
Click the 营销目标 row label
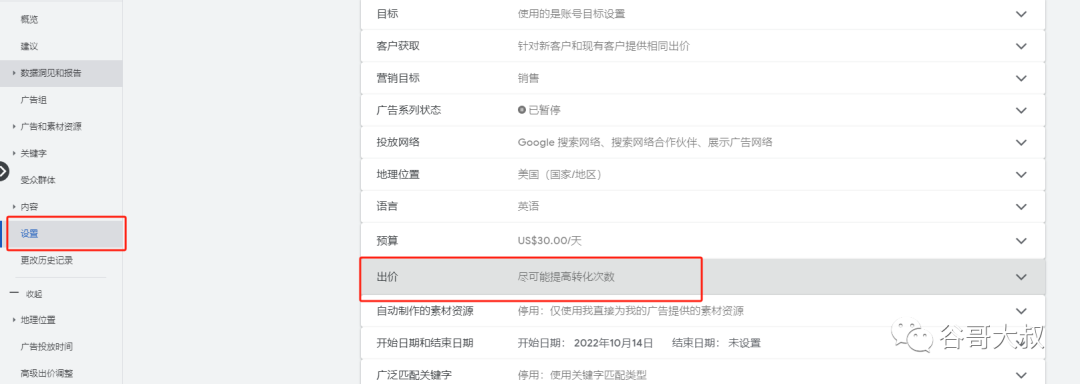pyautogui.click(x=398, y=78)
